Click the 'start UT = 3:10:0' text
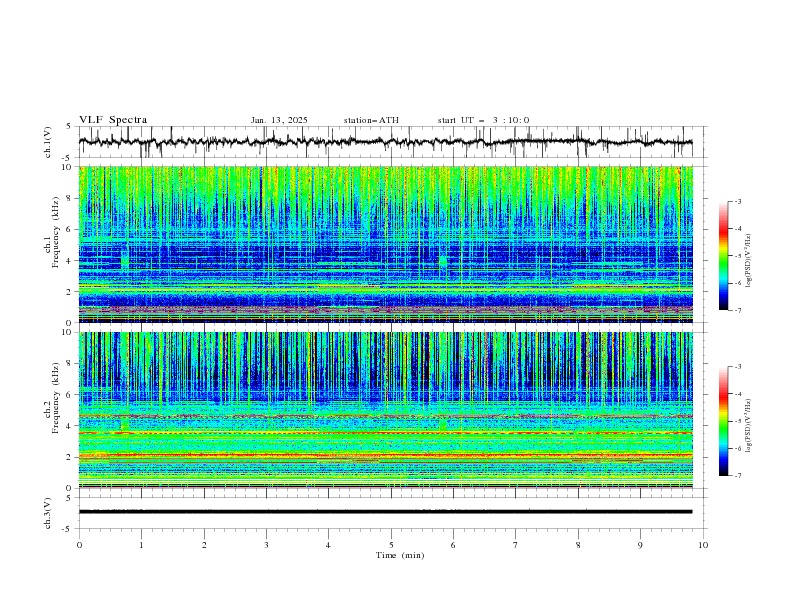 tap(483, 120)
